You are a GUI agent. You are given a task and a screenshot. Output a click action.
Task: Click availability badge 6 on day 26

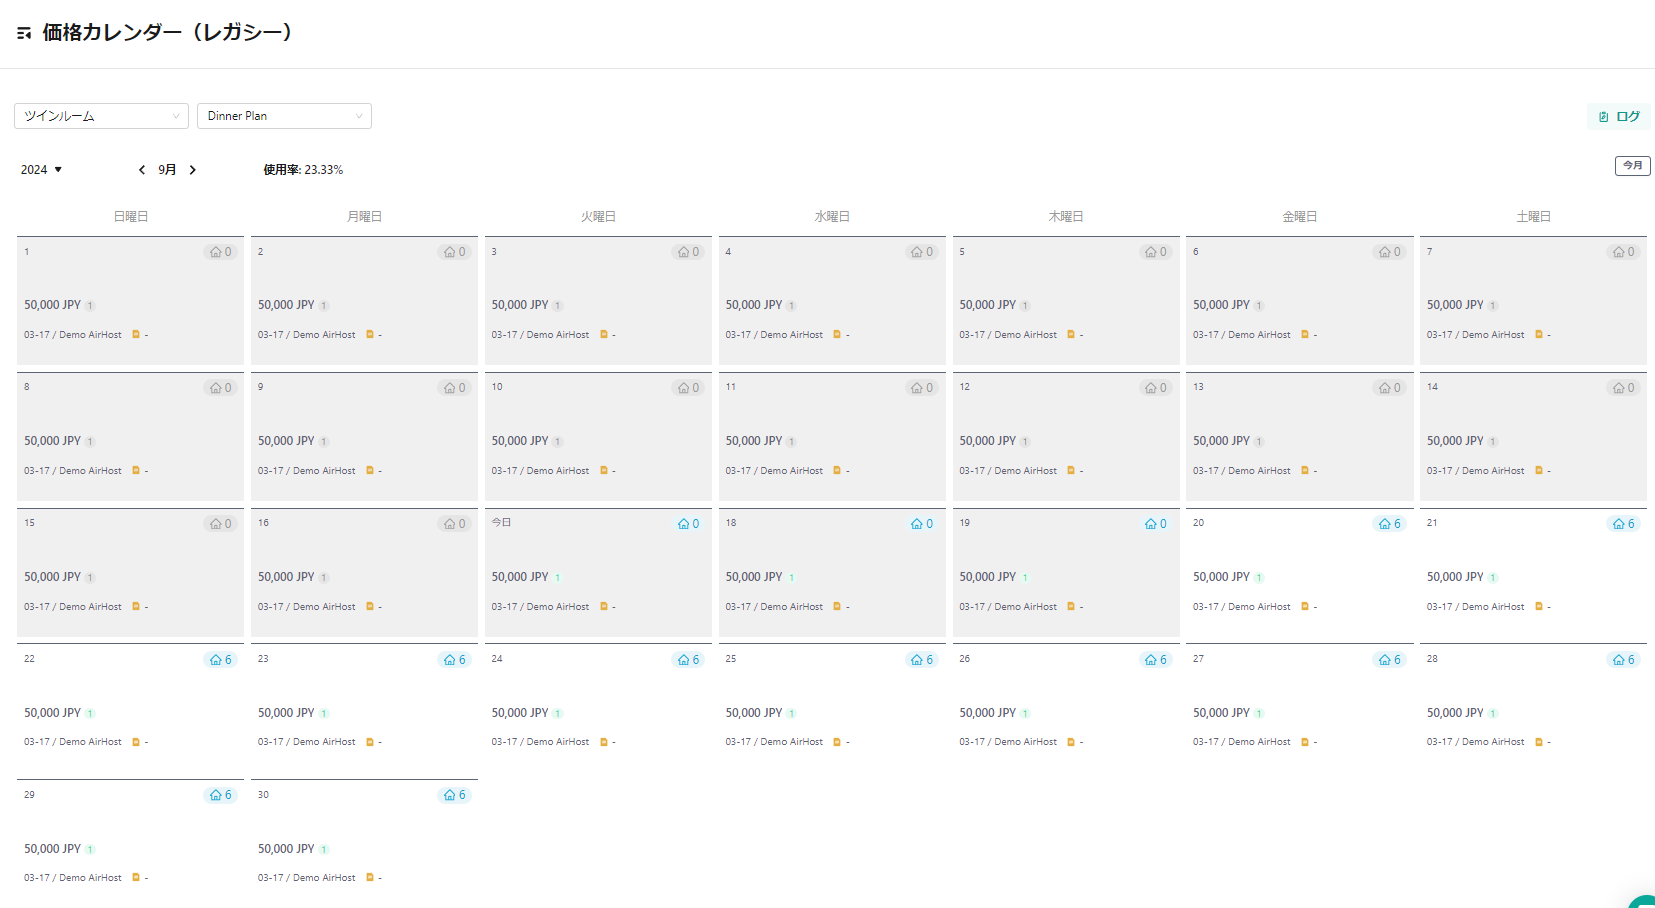(x=1156, y=660)
